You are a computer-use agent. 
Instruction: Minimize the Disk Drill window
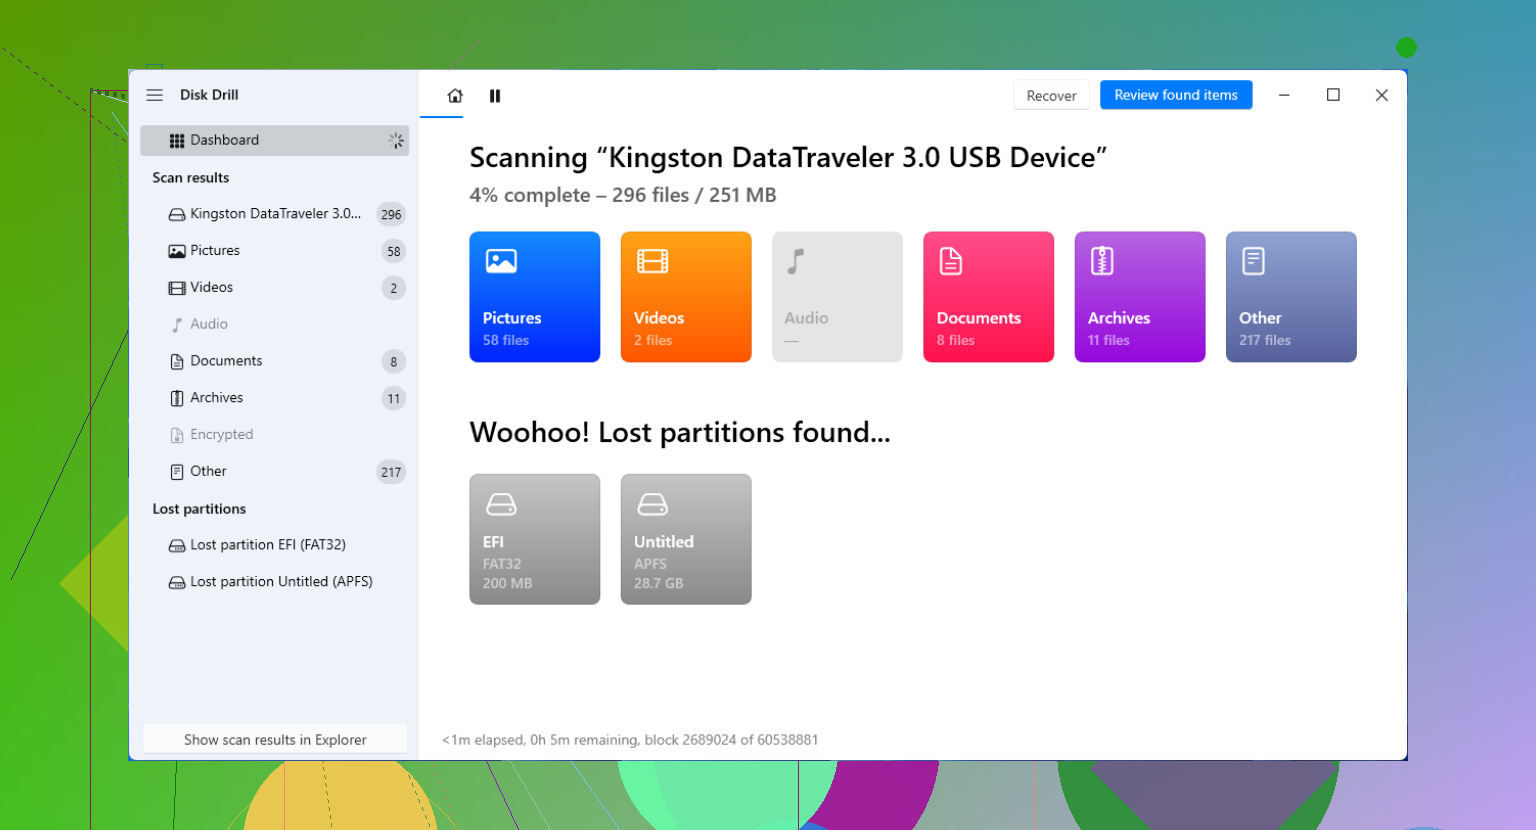click(x=1284, y=95)
